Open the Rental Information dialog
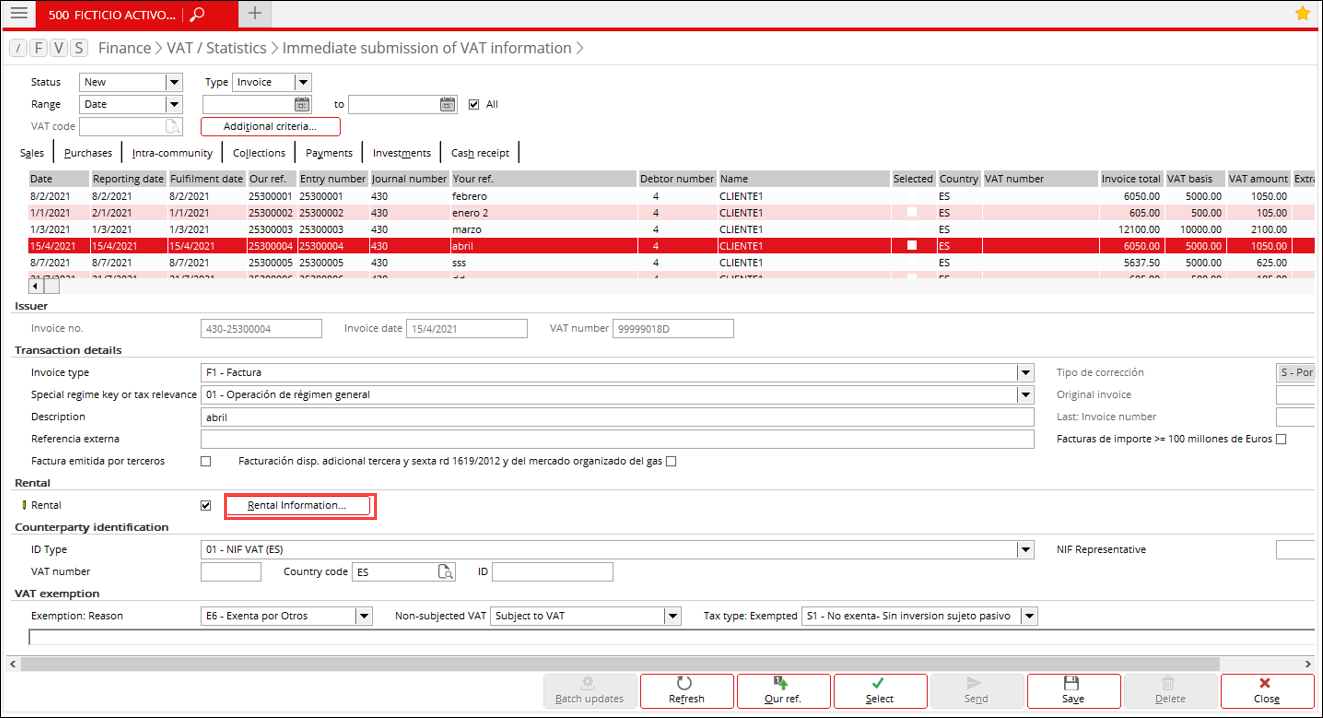 297,505
